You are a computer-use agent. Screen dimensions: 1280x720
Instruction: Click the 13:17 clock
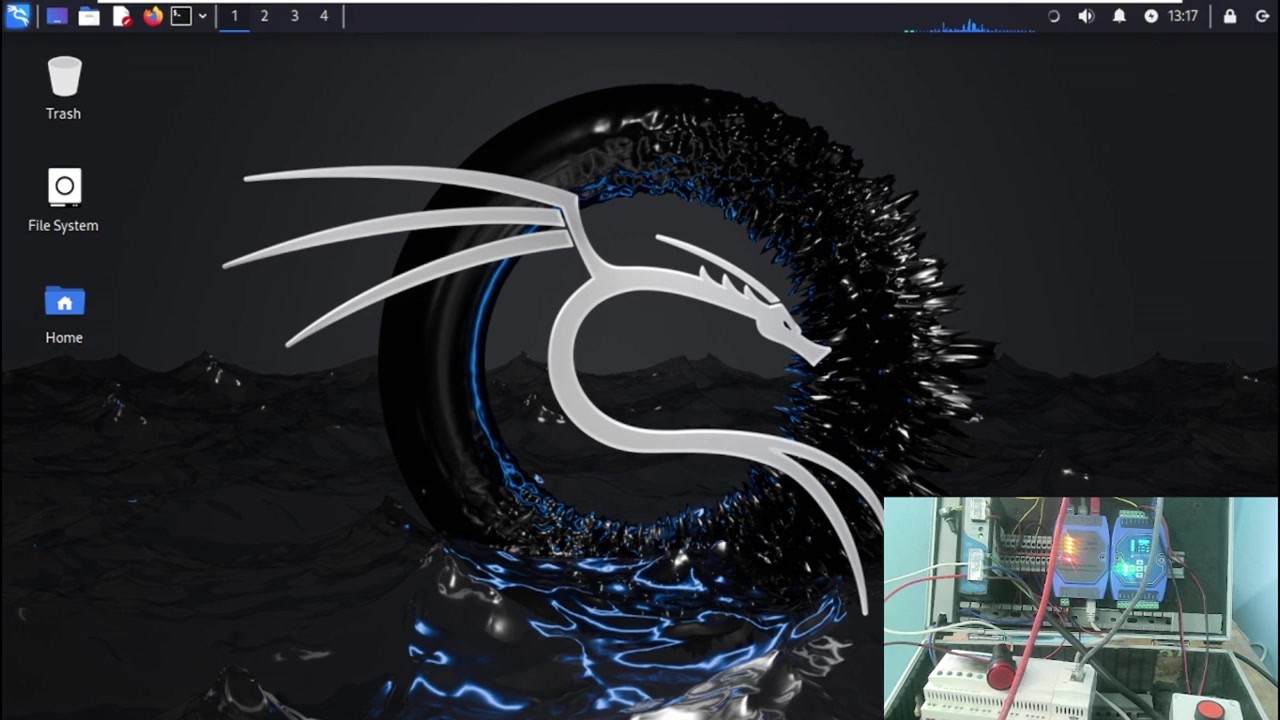pyautogui.click(x=1183, y=16)
